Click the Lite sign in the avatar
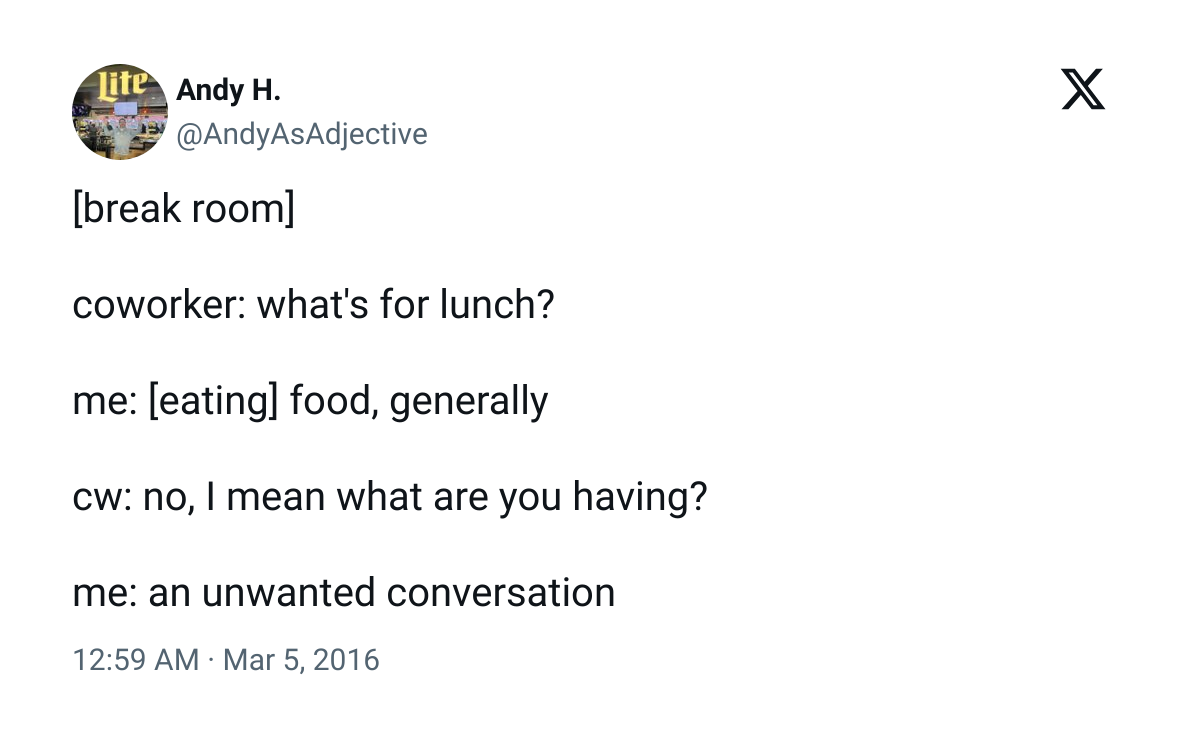Screen dimensions: 1180x744 tap(128, 82)
